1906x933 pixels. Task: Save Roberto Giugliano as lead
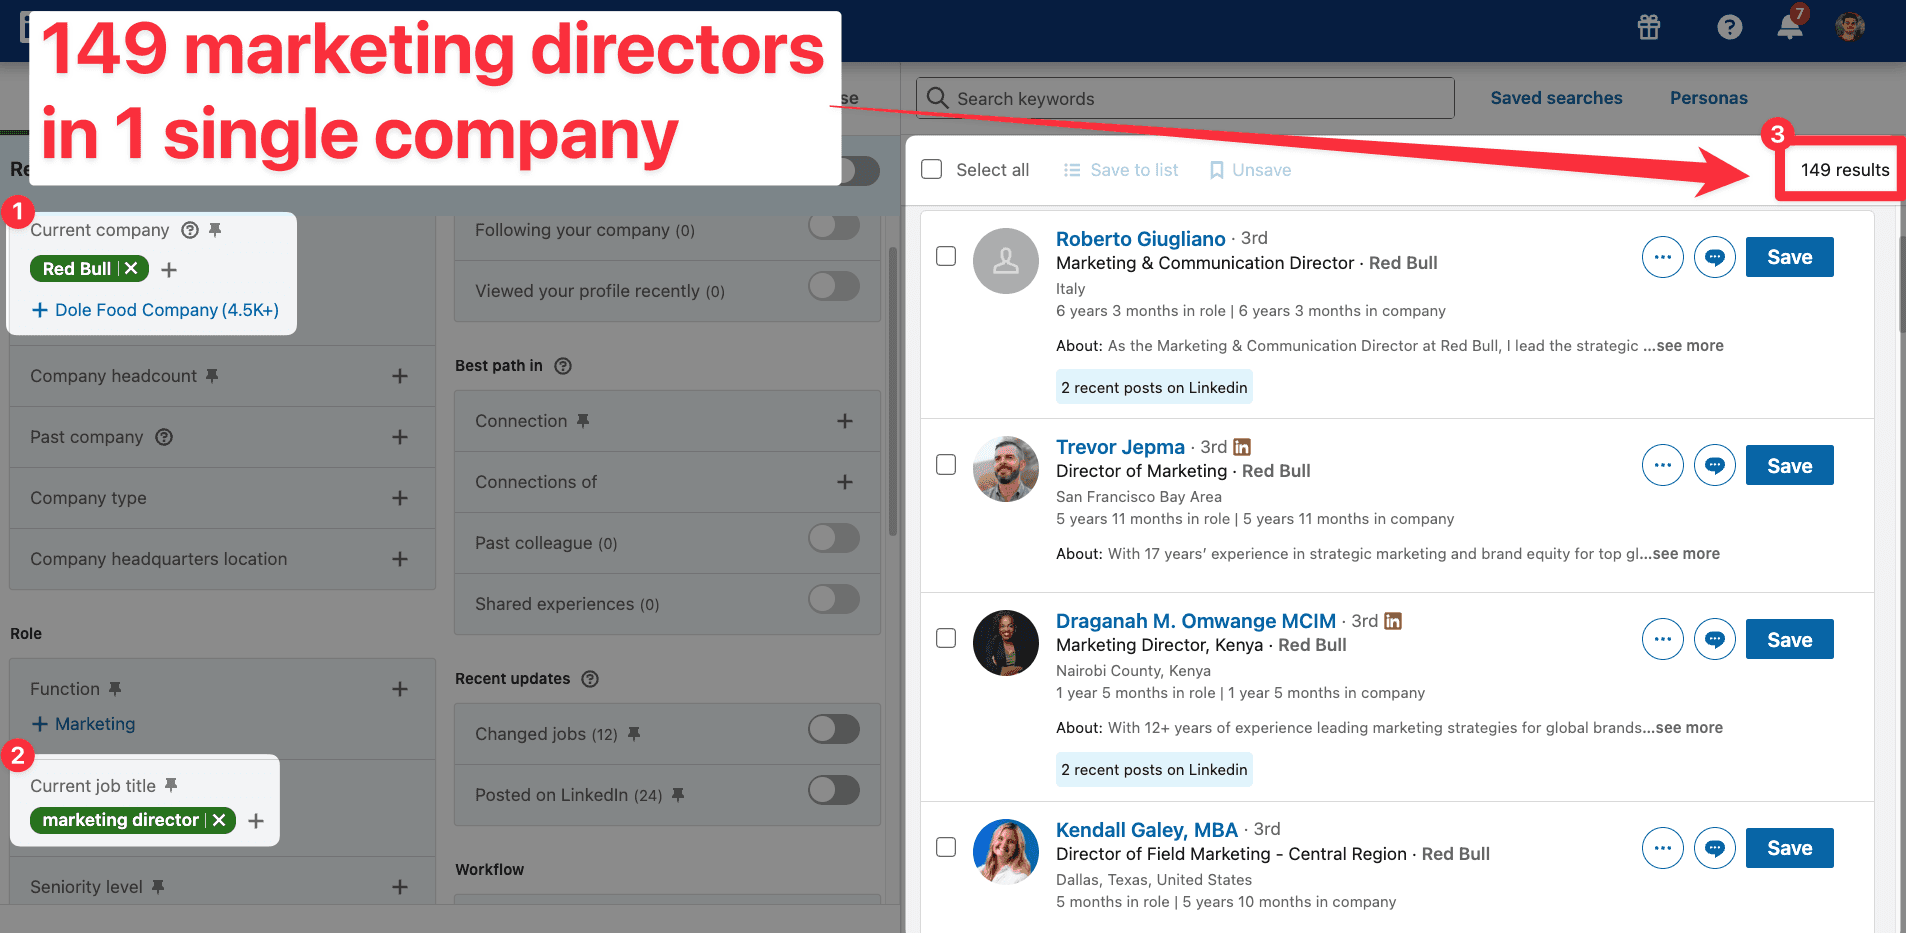(x=1790, y=257)
